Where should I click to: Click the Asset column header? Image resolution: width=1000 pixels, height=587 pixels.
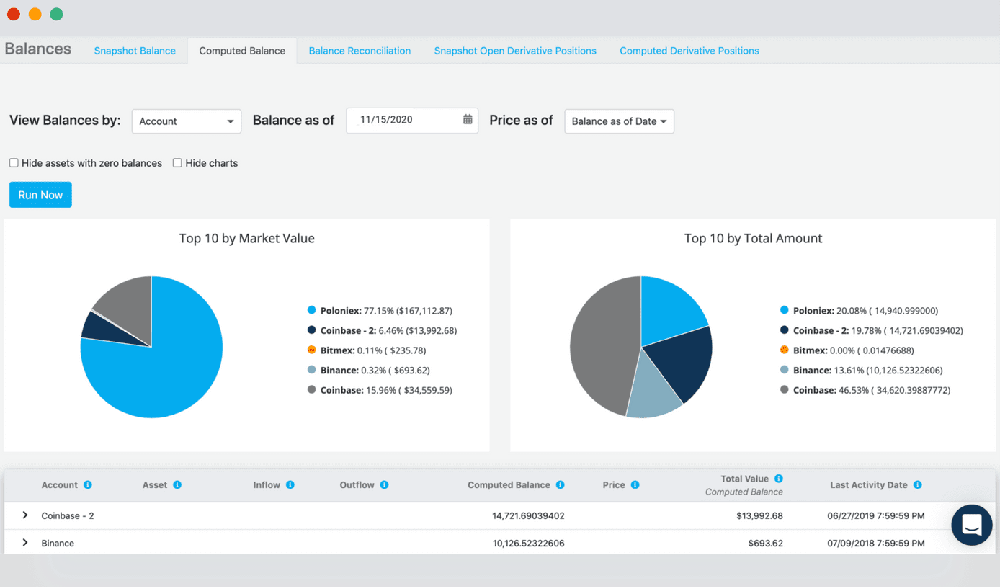point(155,485)
